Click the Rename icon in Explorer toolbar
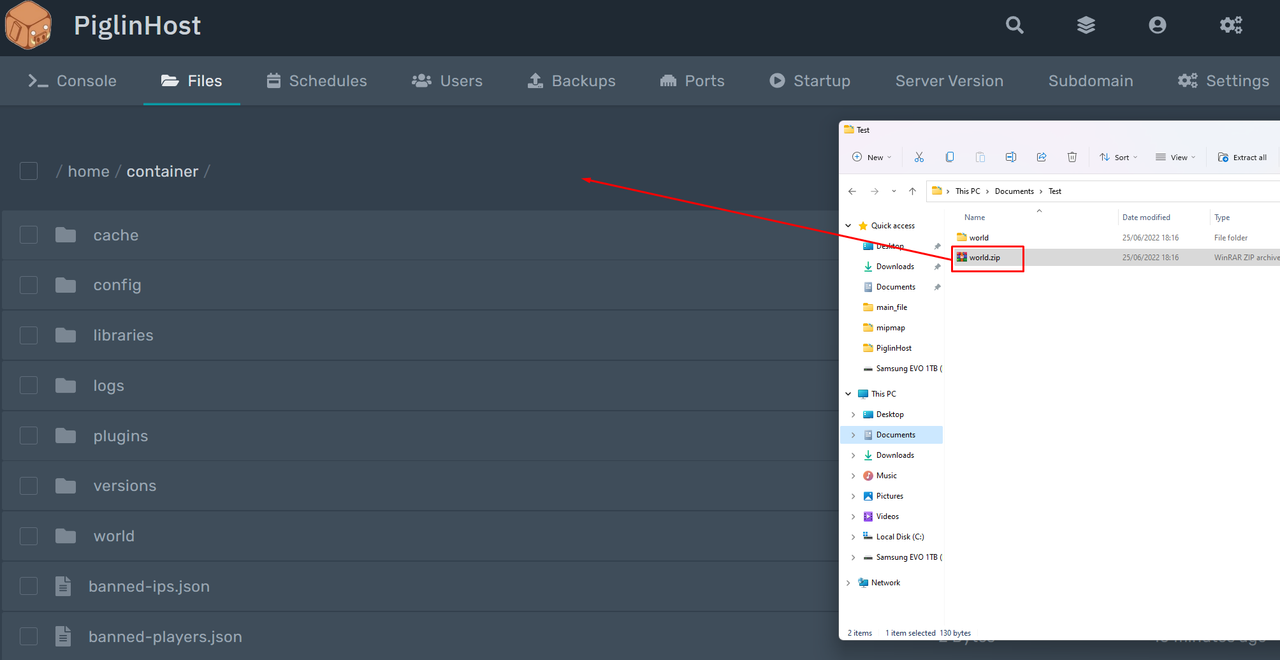This screenshot has height=660, width=1280. [1011, 157]
